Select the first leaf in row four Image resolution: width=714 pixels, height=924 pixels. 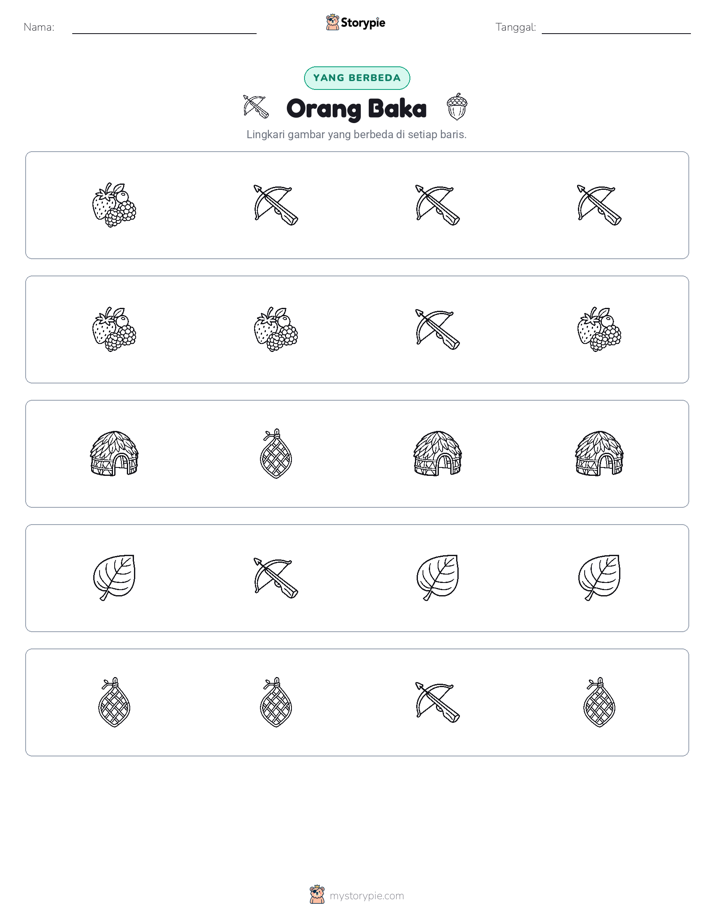click(114, 578)
